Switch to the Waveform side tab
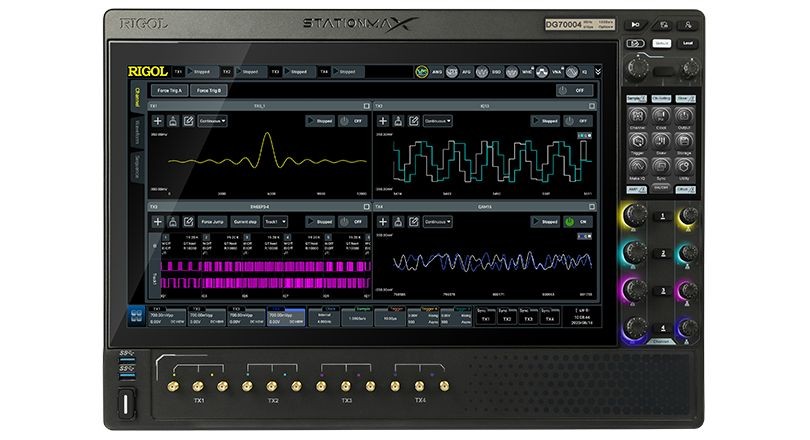This screenshot has height=440, width=810. coord(137,132)
